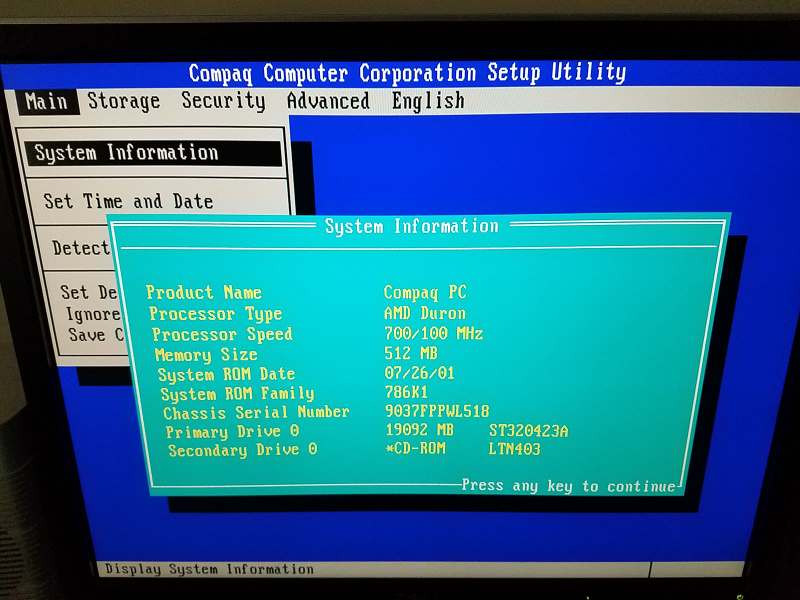
Task: Open the Security menu
Action: [223, 101]
